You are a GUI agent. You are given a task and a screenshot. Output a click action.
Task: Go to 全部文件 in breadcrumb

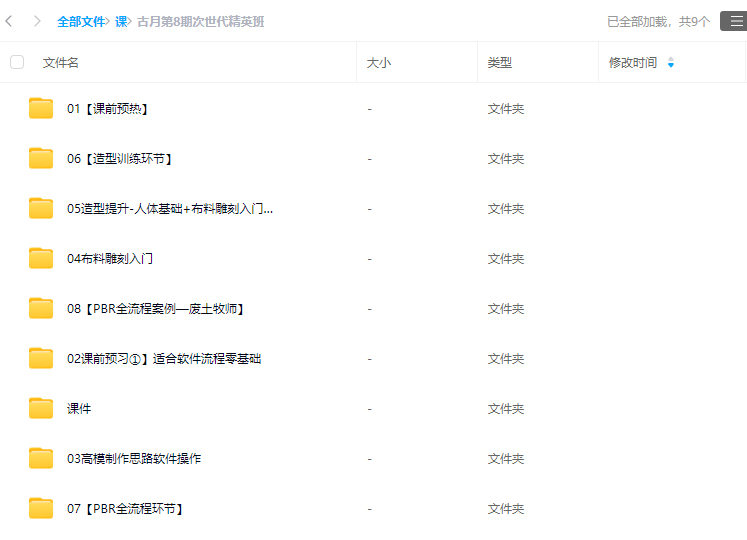pyautogui.click(x=81, y=21)
